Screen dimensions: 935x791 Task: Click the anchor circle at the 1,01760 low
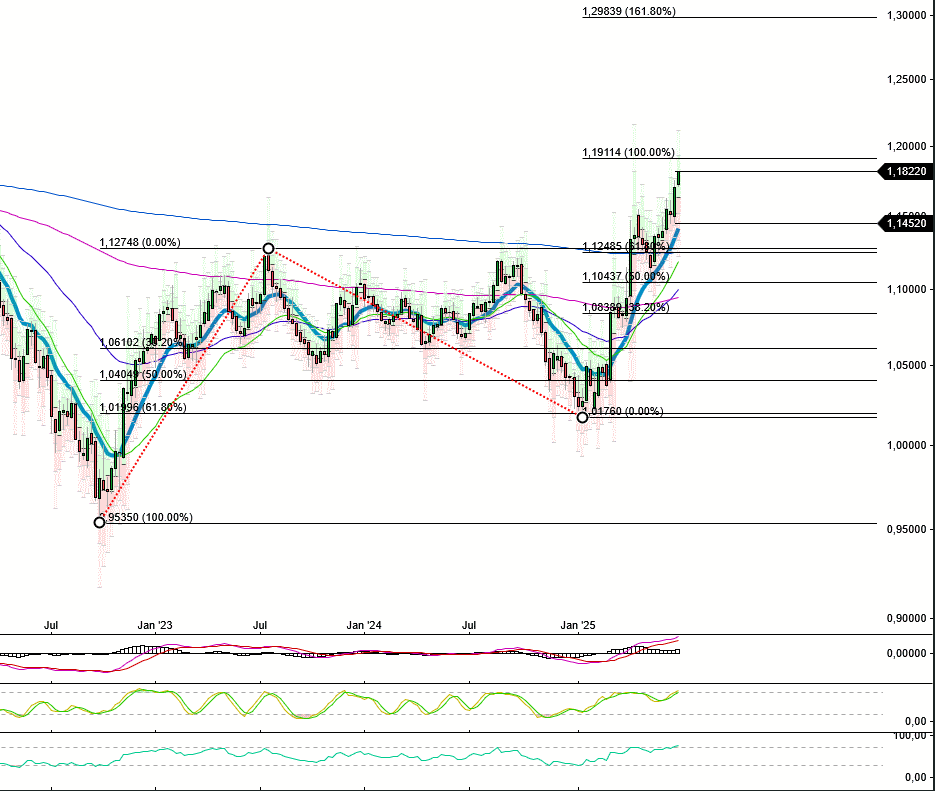point(581,417)
